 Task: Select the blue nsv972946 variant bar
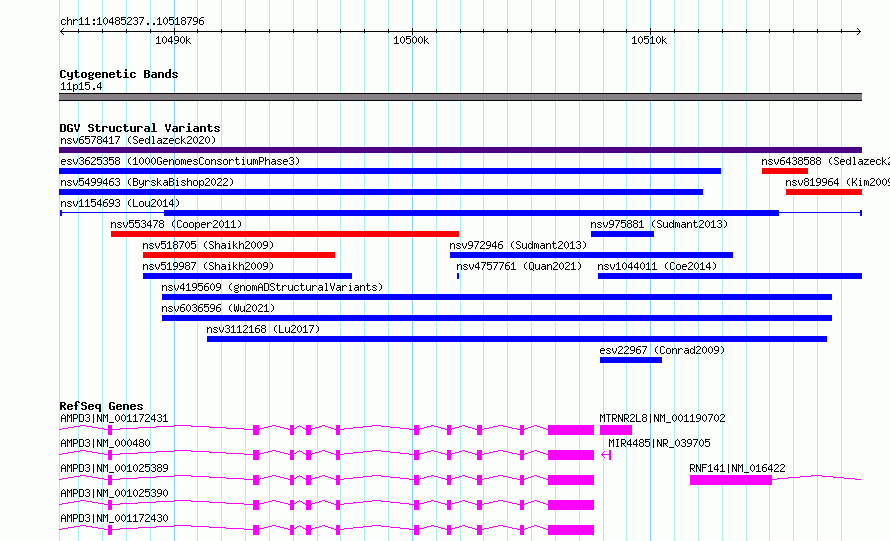click(591, 255)
